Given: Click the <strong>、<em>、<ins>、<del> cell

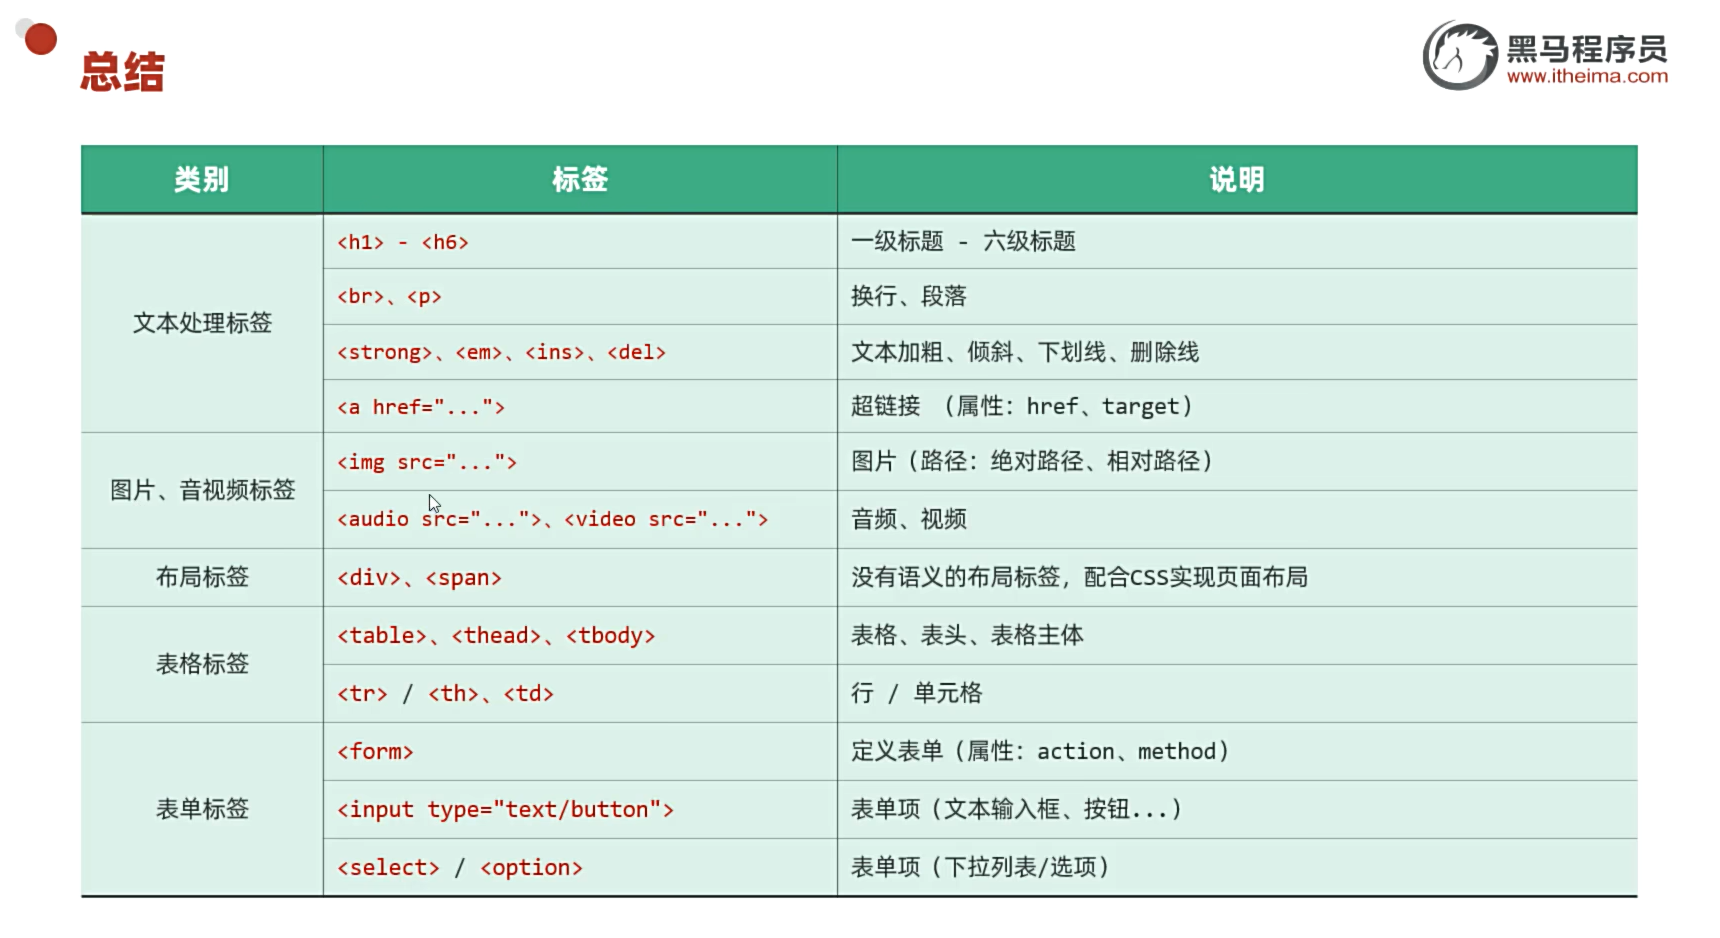Looking at the screenshot, I should 580,352.
